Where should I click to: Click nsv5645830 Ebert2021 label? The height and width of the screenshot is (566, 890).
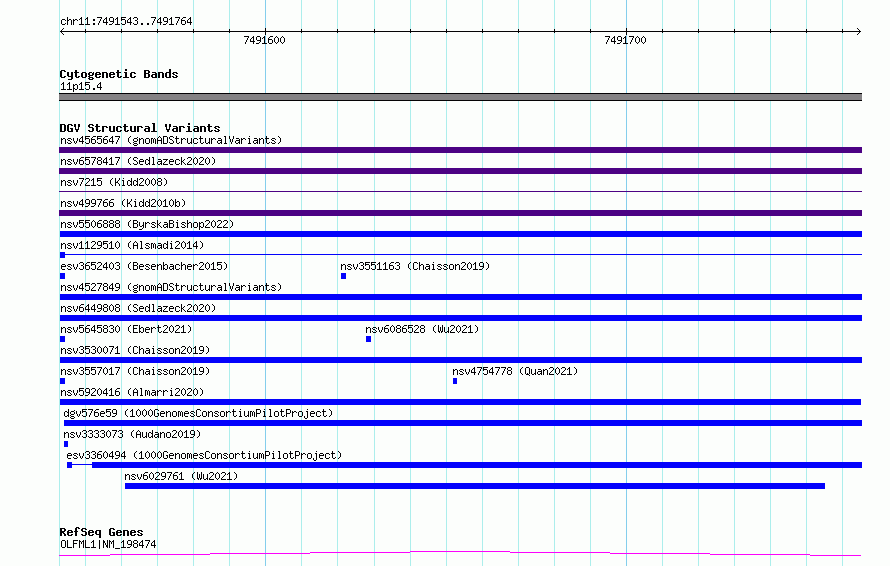[126, 329]
